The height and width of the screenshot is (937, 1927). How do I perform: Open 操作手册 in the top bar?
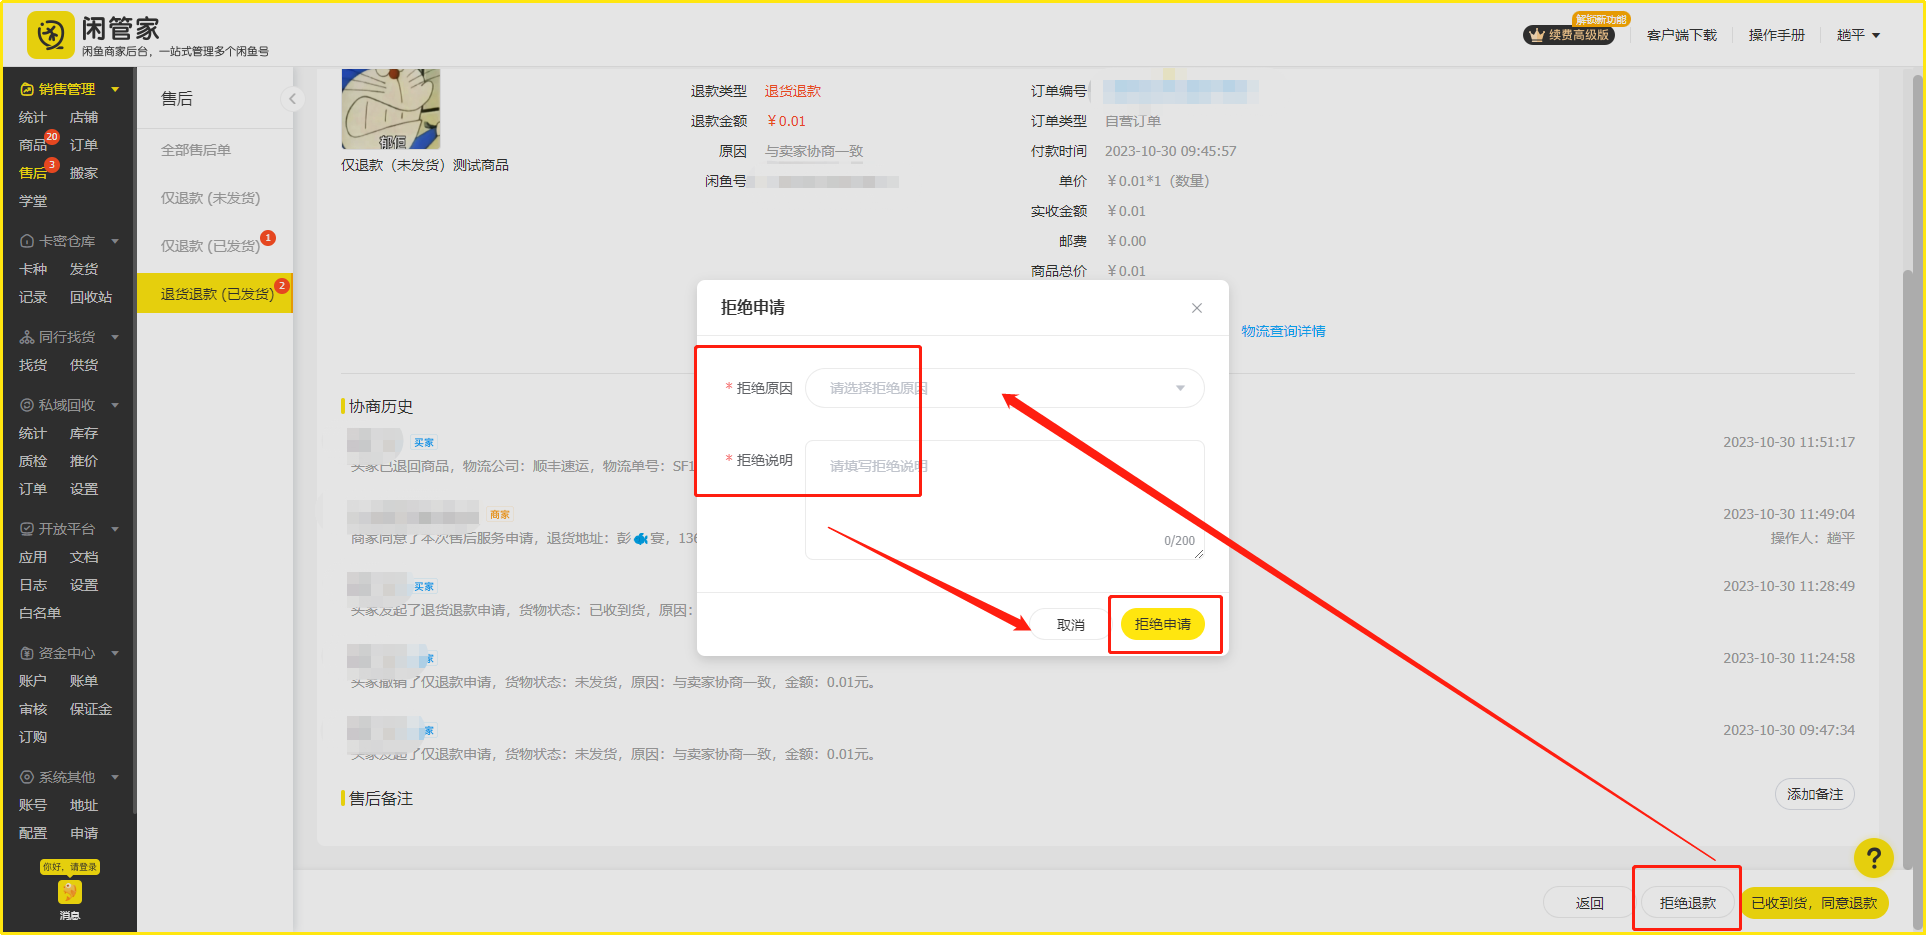[x=1776, y=35]
